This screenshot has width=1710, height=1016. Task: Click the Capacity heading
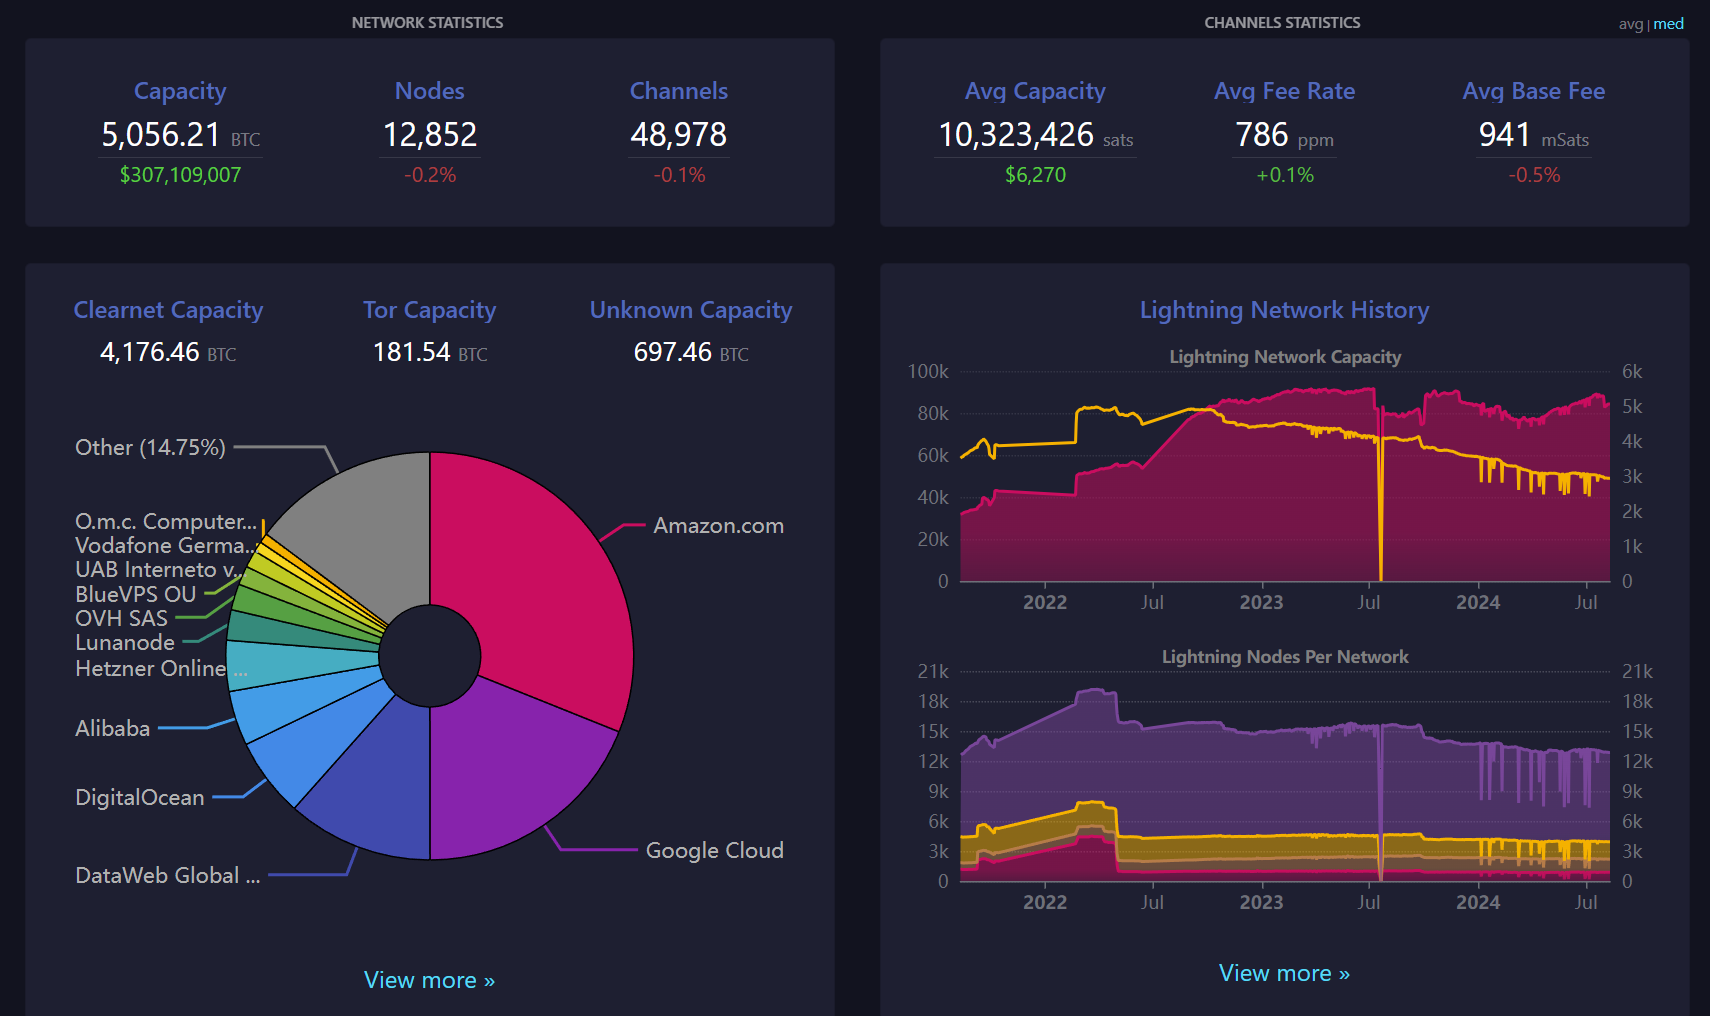tap(180, 91)
